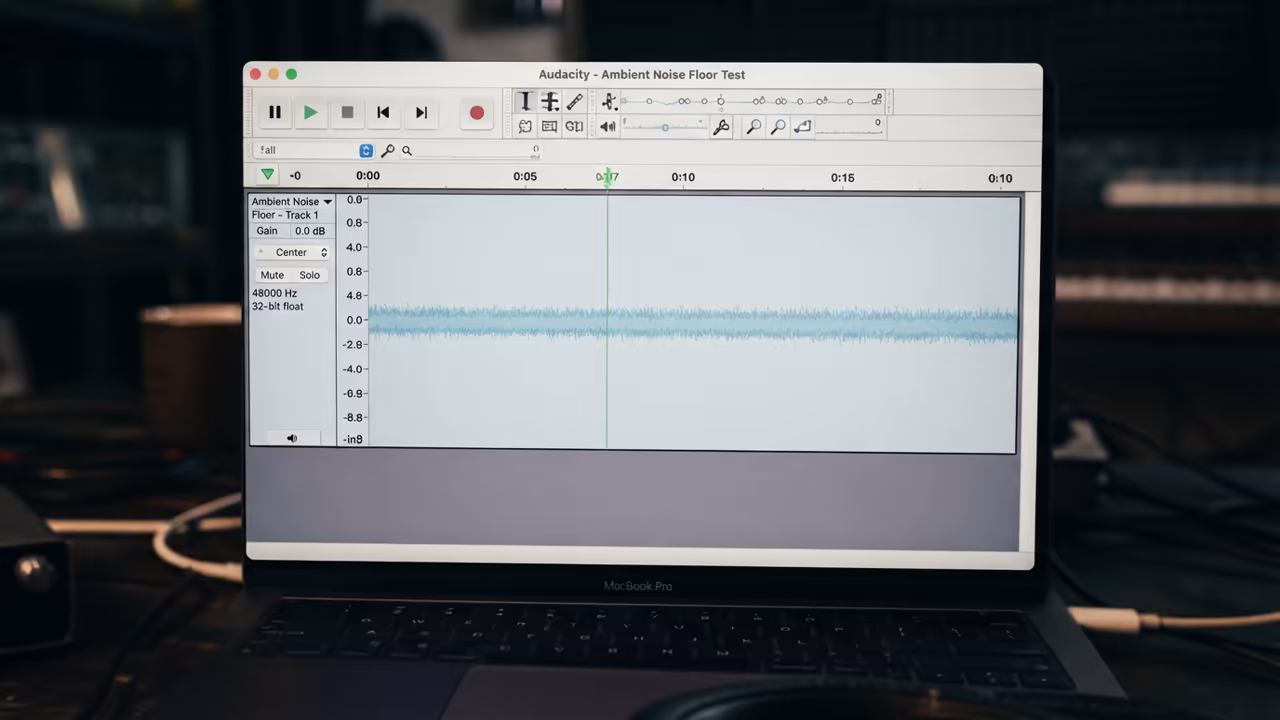The image size is (1280, 720).
Task: Select the Draw pencil tool
Action: pyautogui.click(x=575, y=102)
